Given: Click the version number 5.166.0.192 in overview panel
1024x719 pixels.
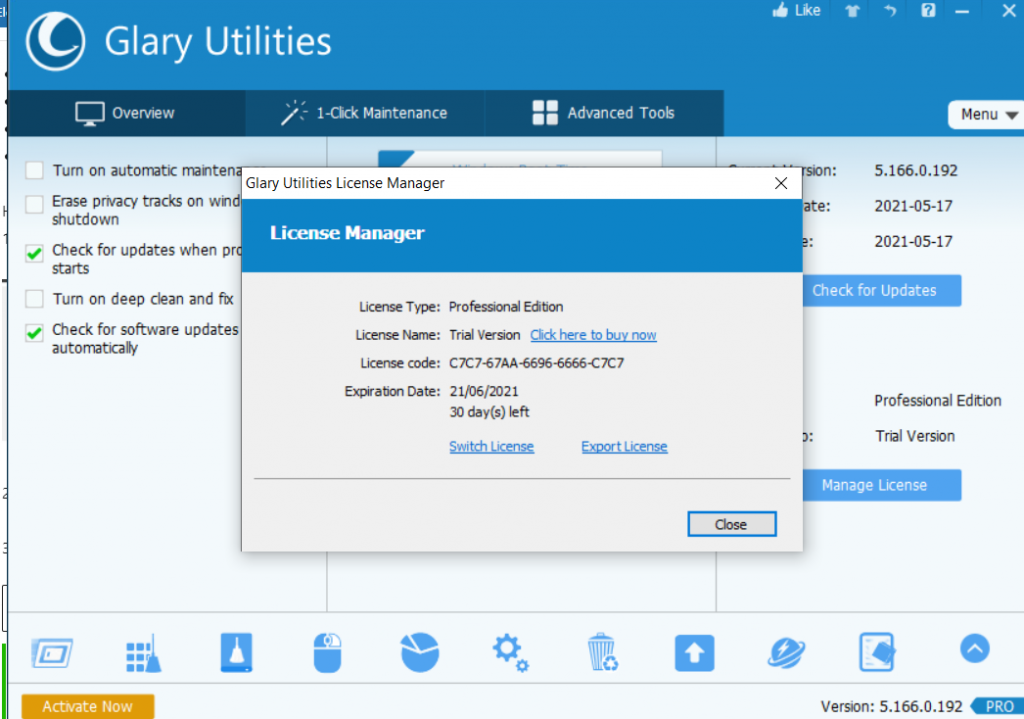Looking at the screenshot, I should [916, 170].
